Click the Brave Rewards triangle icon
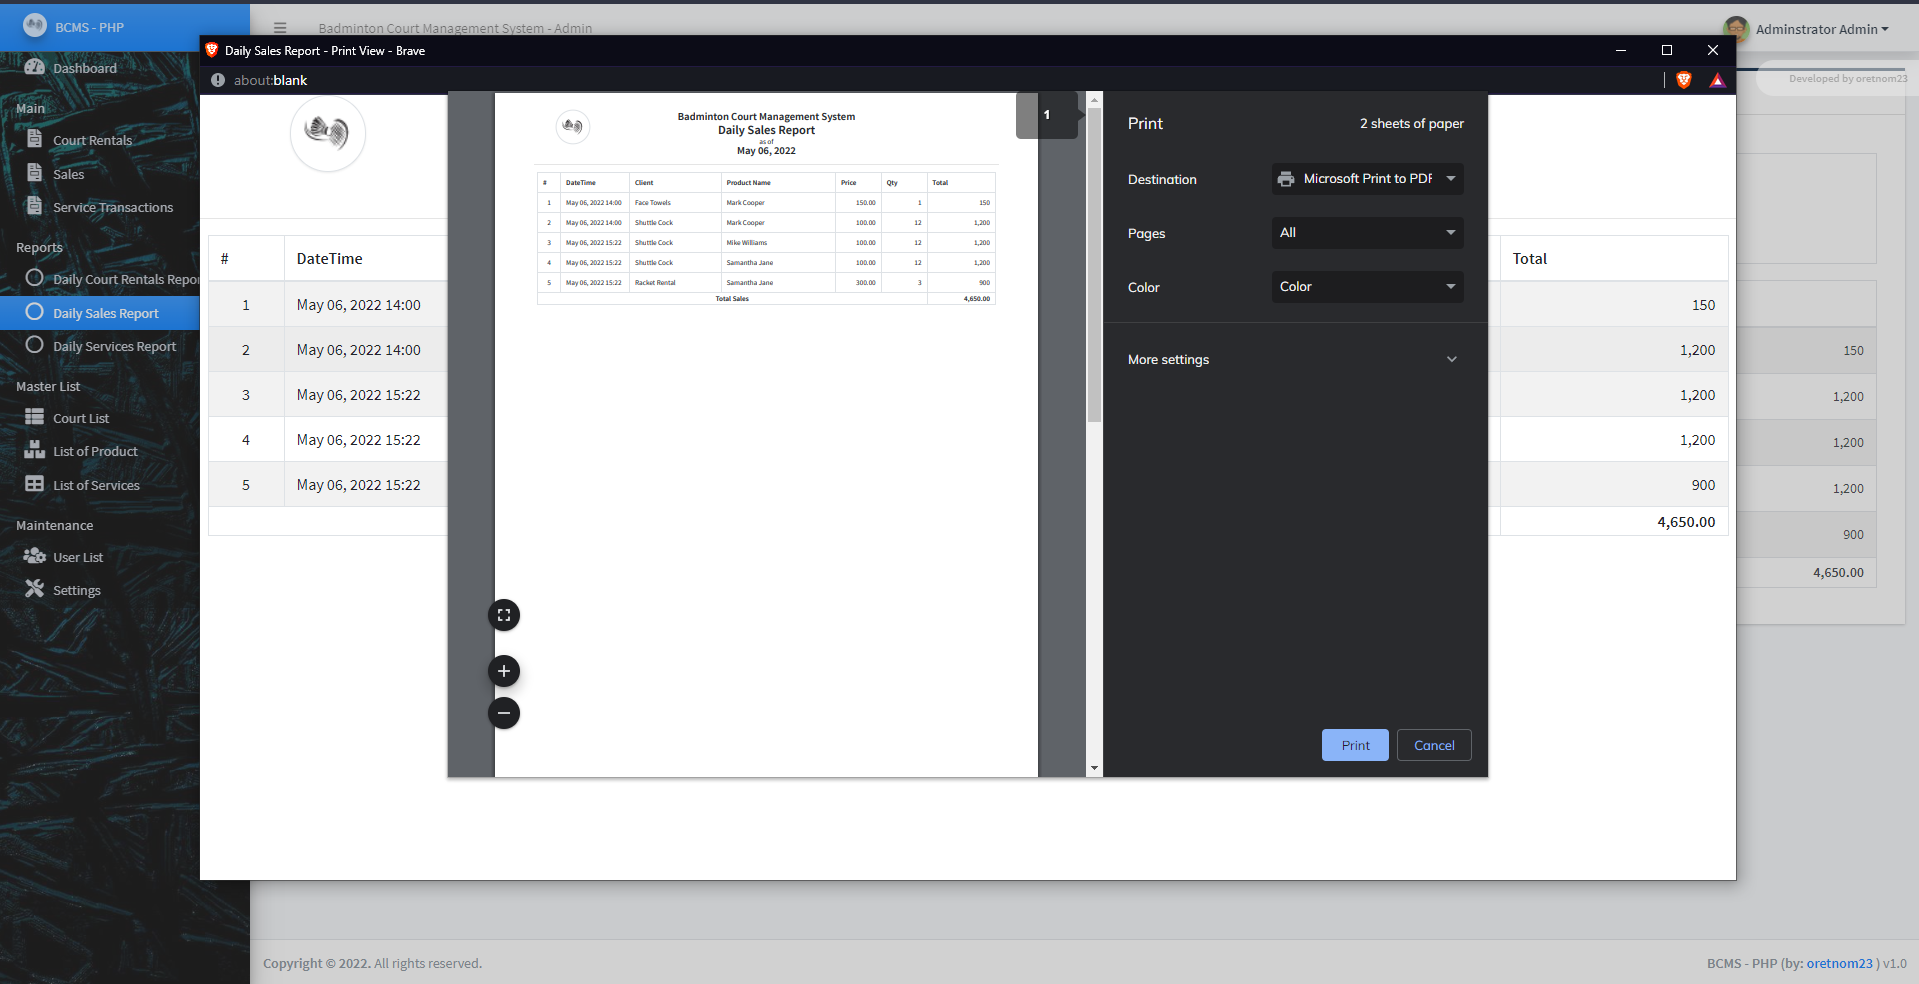This screenshot has height=984, width=1919. 1717,80
